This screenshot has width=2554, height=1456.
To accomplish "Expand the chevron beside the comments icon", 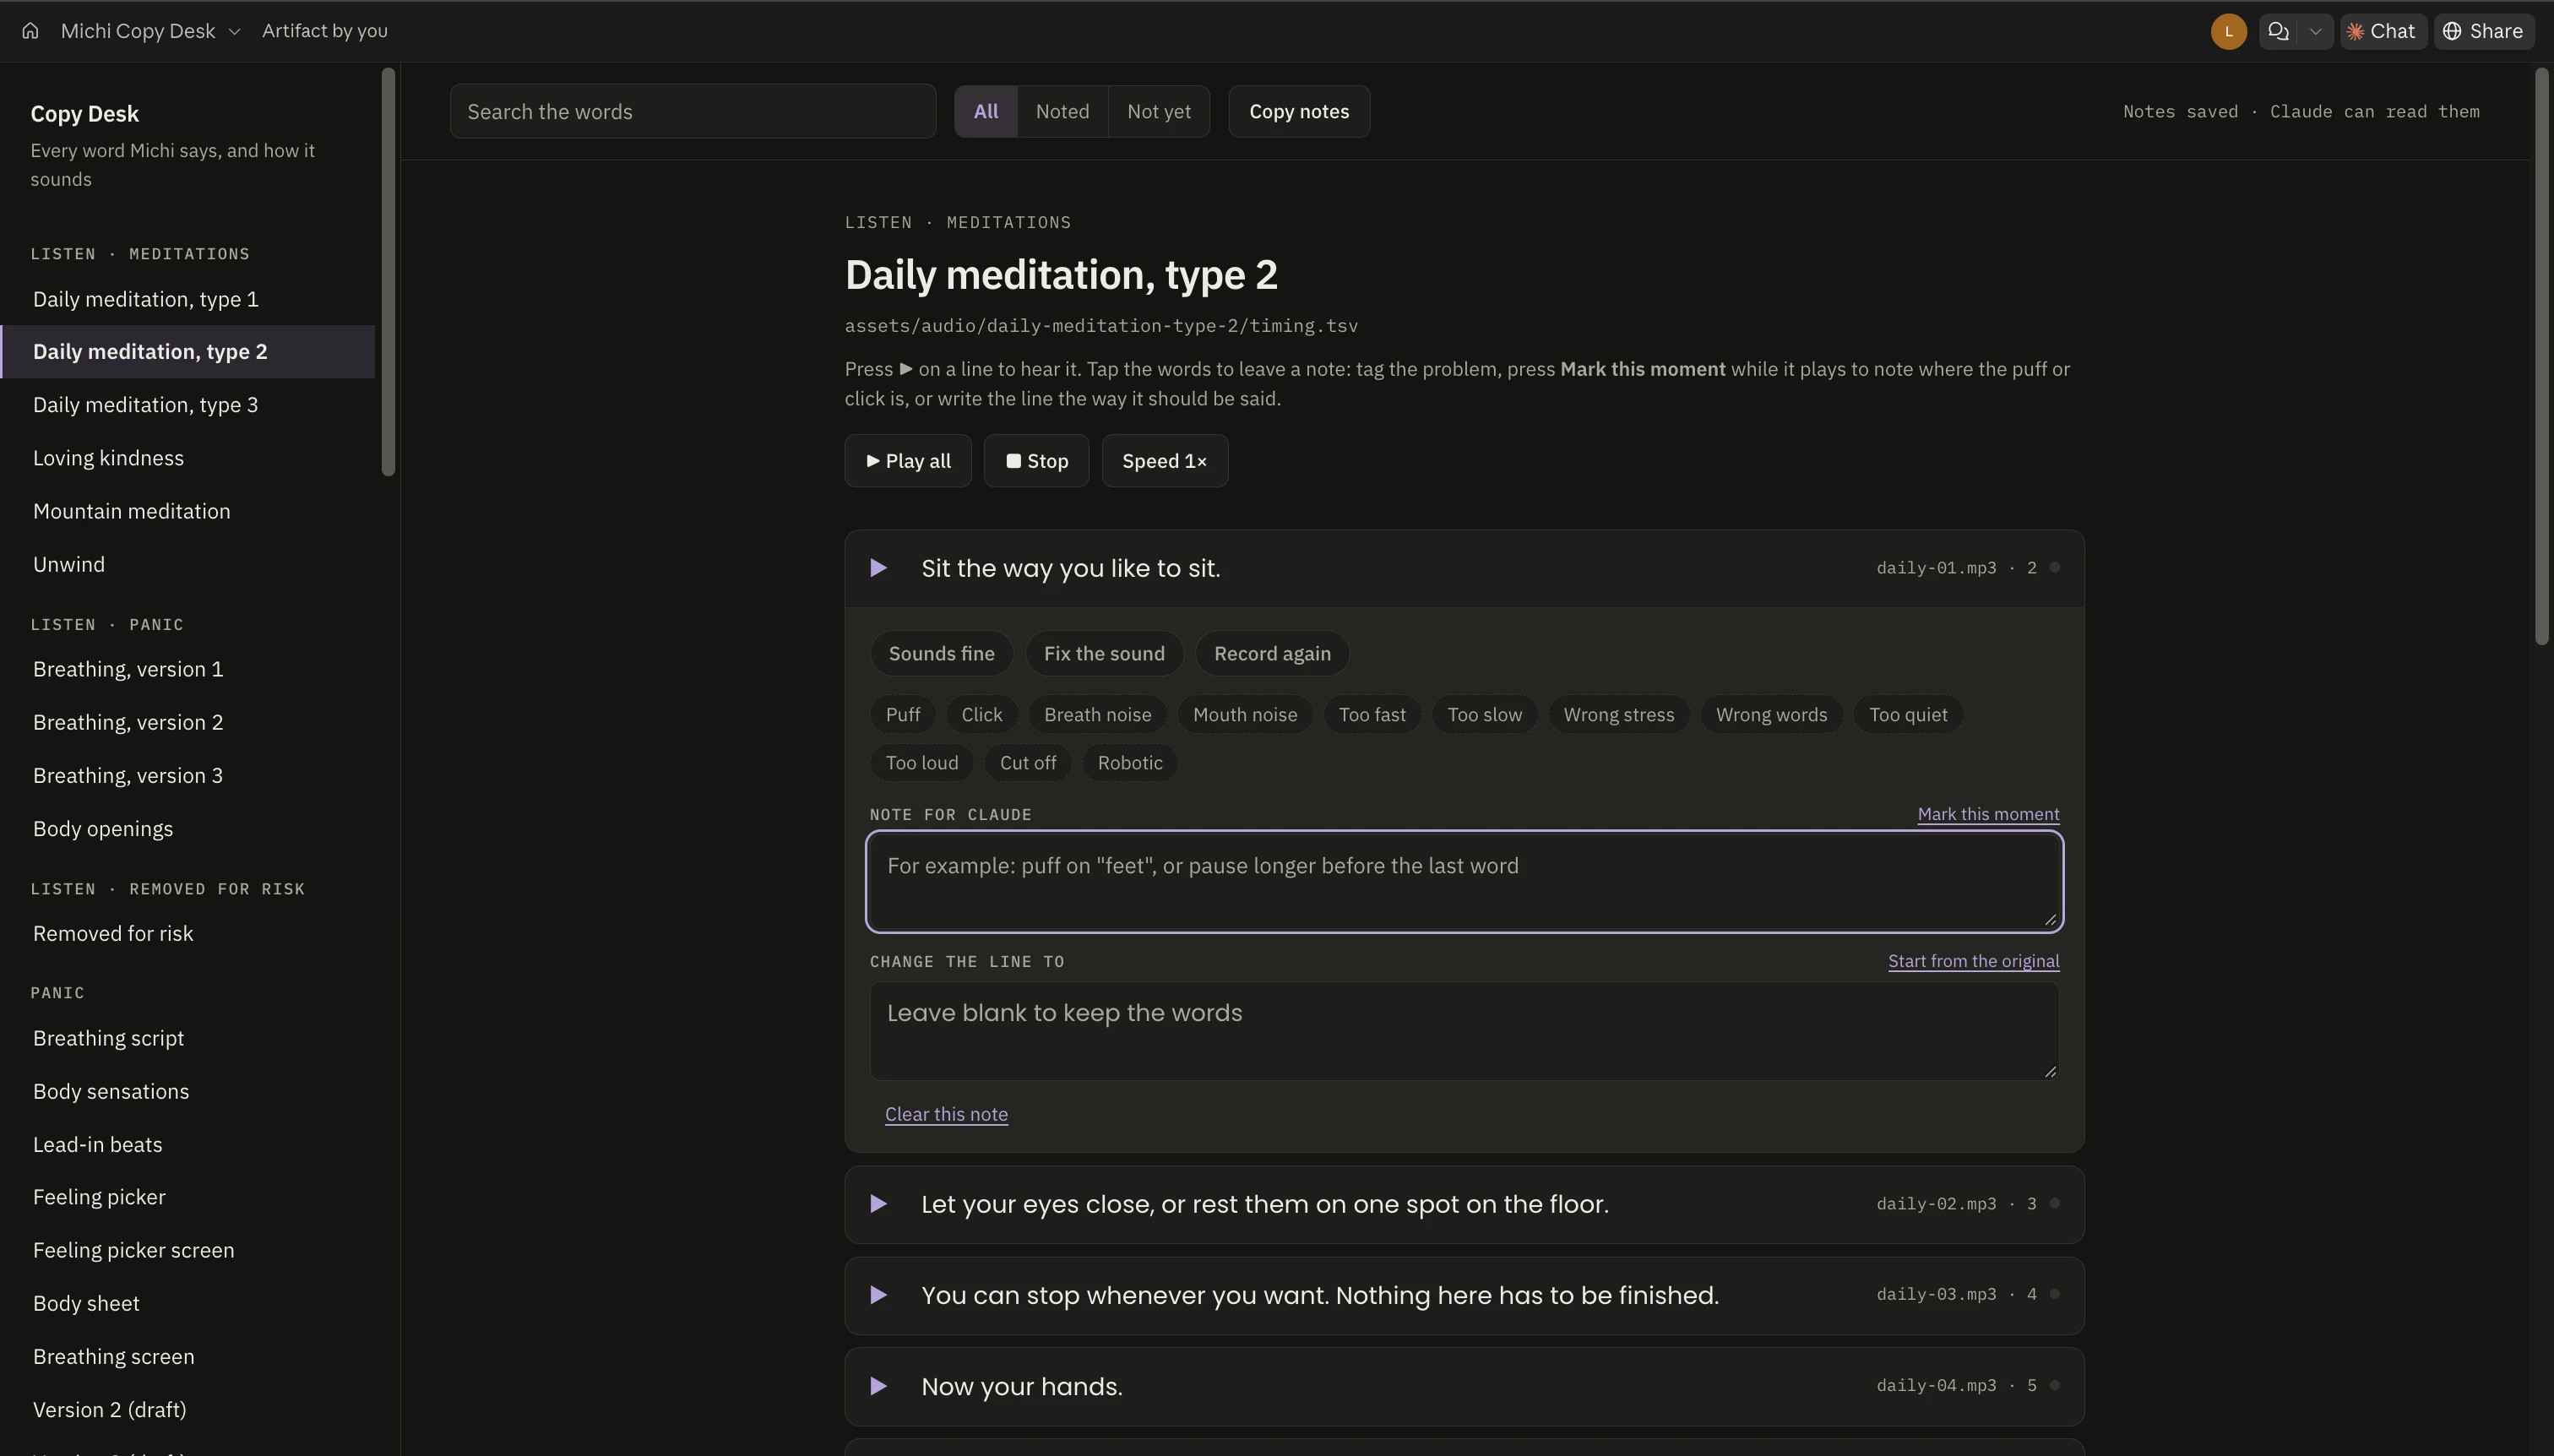I will (x=2315, y=31).
